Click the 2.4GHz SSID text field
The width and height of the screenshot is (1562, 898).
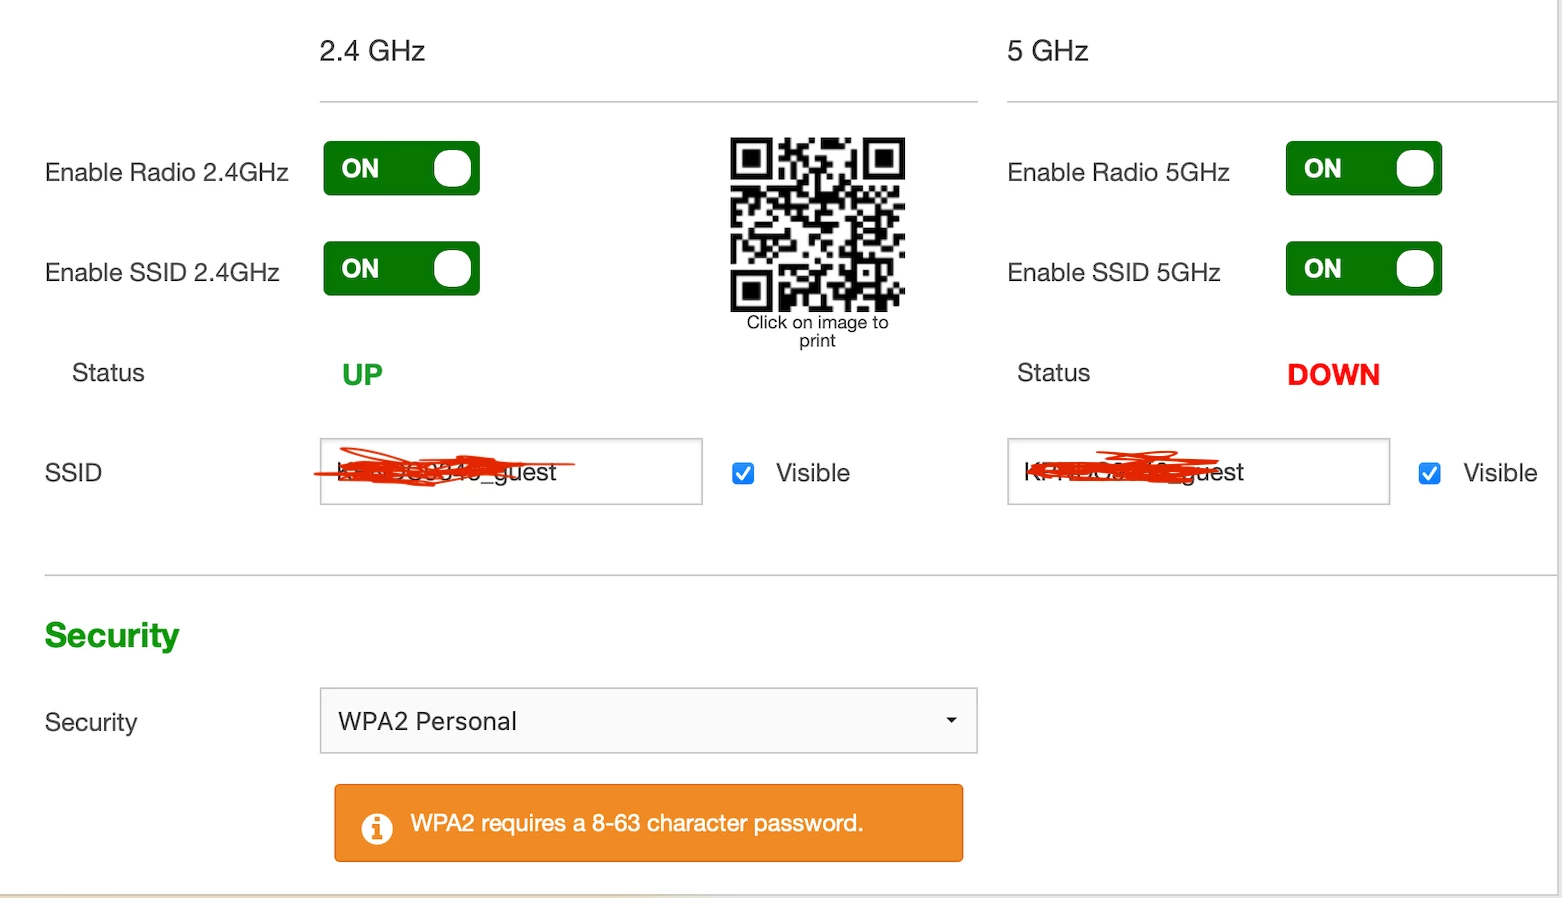point(511,471)
